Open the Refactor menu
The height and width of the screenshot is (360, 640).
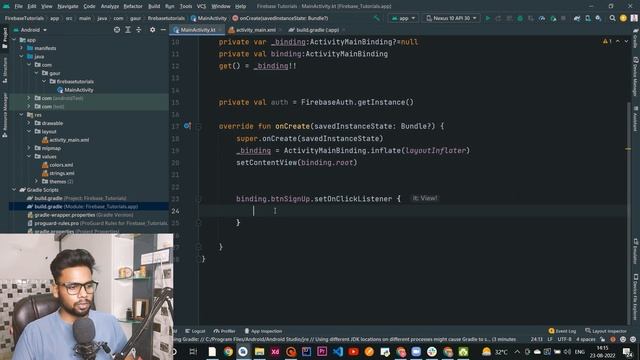133,6
